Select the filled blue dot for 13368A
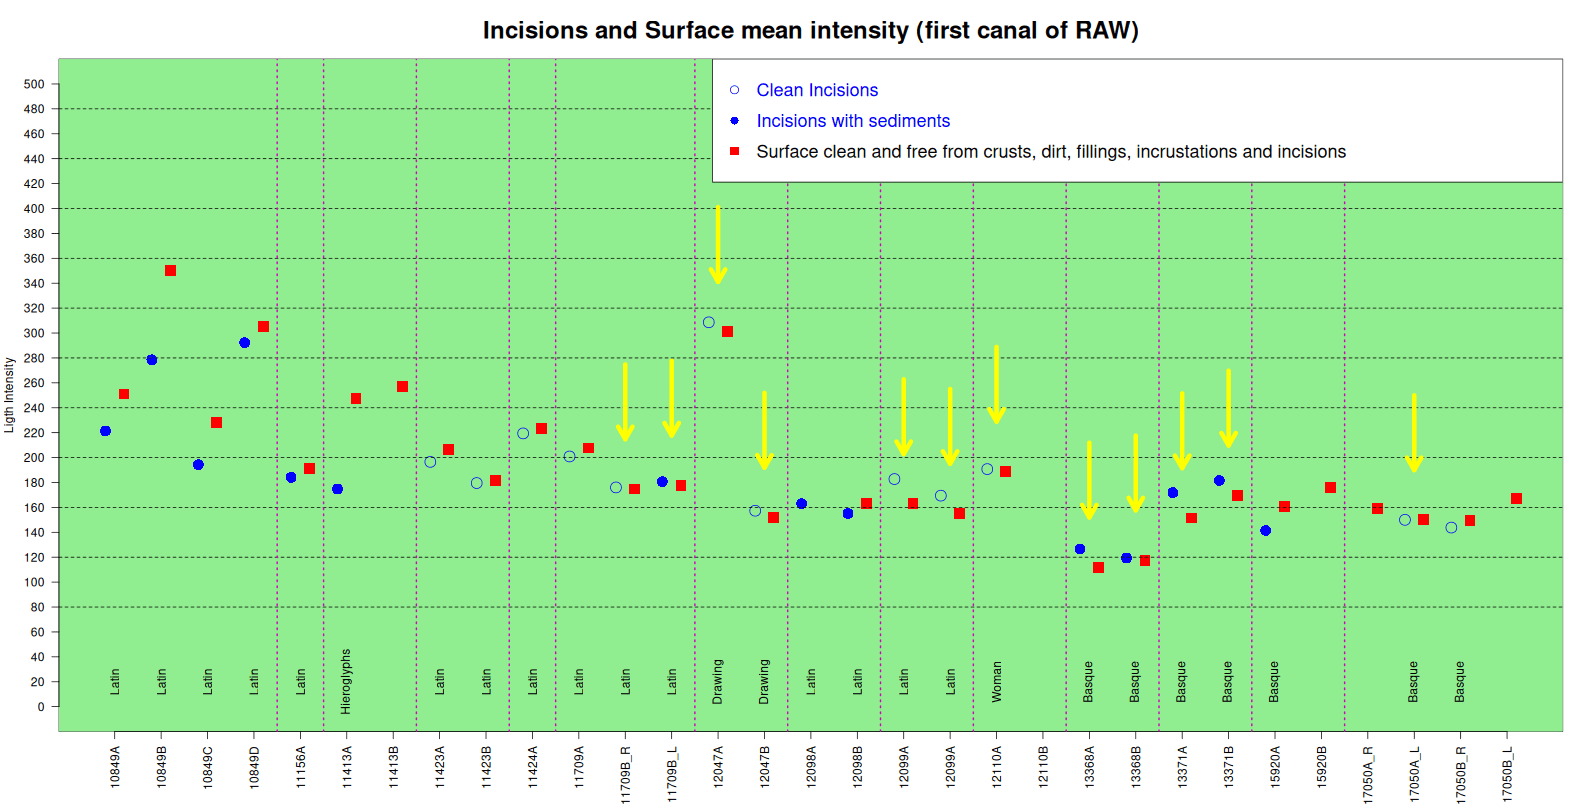The image size is (1593, 805). point(1080,549)
